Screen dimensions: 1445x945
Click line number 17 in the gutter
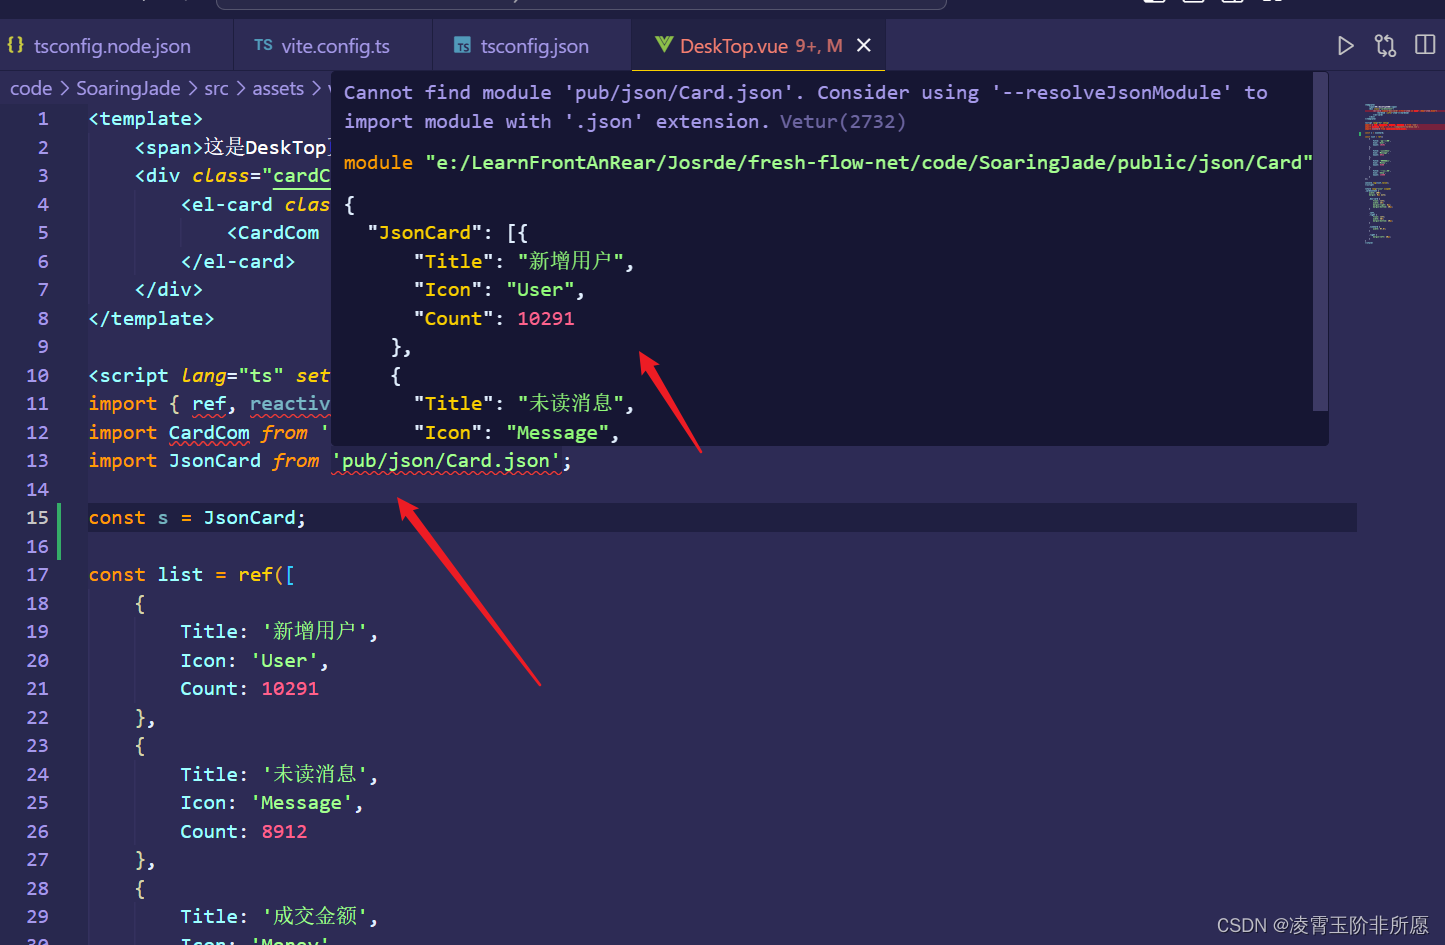coord(37,575)
